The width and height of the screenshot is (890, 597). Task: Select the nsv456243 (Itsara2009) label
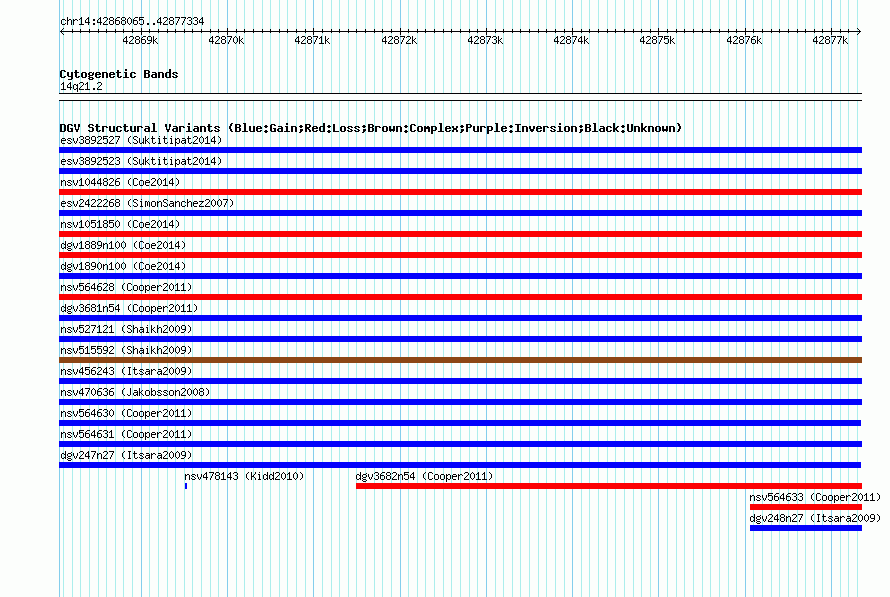pyautogui.click(x=126, y=371)
